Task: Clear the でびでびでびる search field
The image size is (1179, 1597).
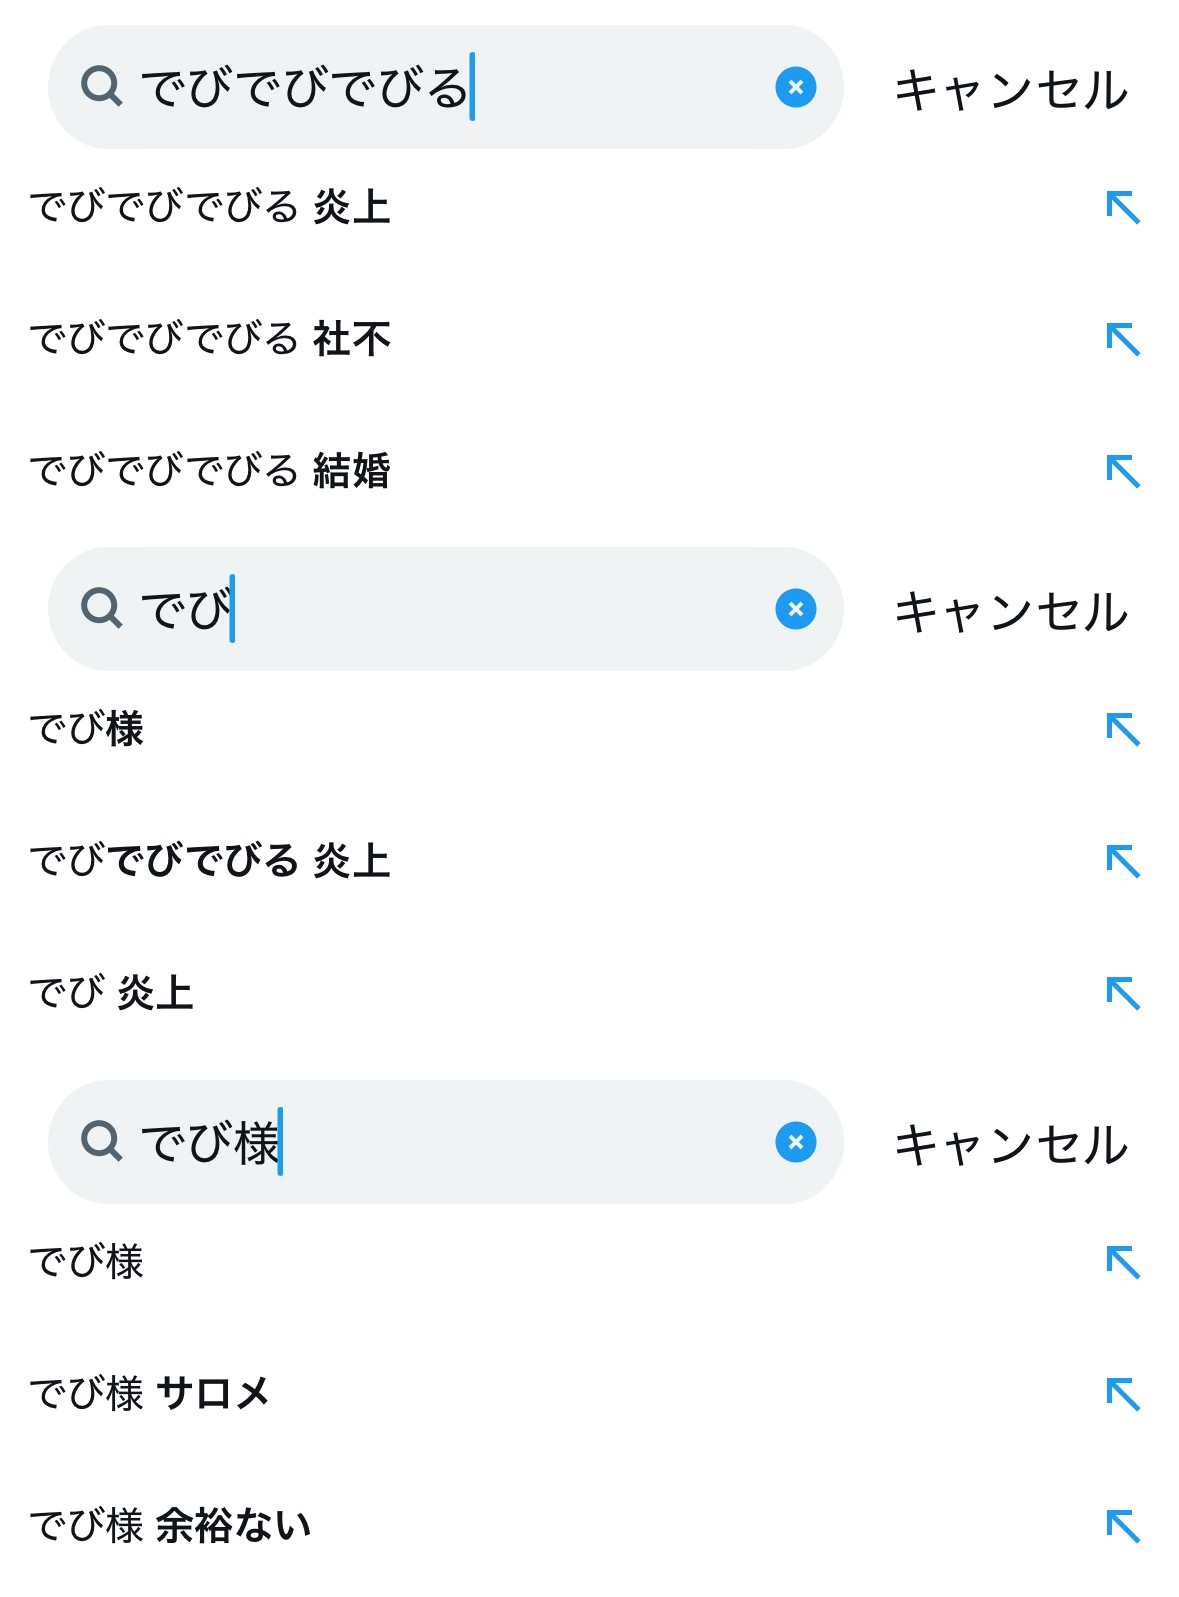Action: tap(795, 87)
